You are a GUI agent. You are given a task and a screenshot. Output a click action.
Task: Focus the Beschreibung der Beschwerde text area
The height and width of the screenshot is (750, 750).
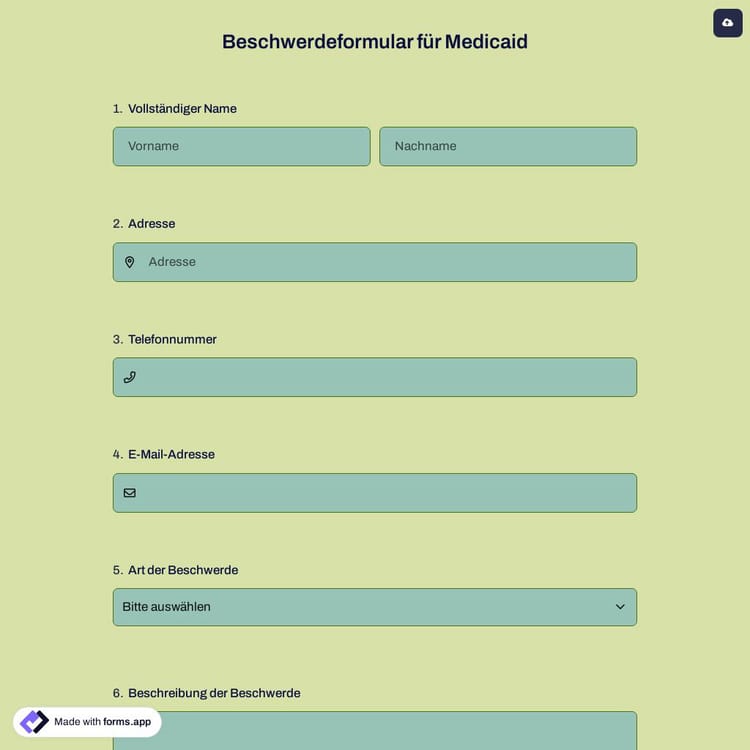400,731
